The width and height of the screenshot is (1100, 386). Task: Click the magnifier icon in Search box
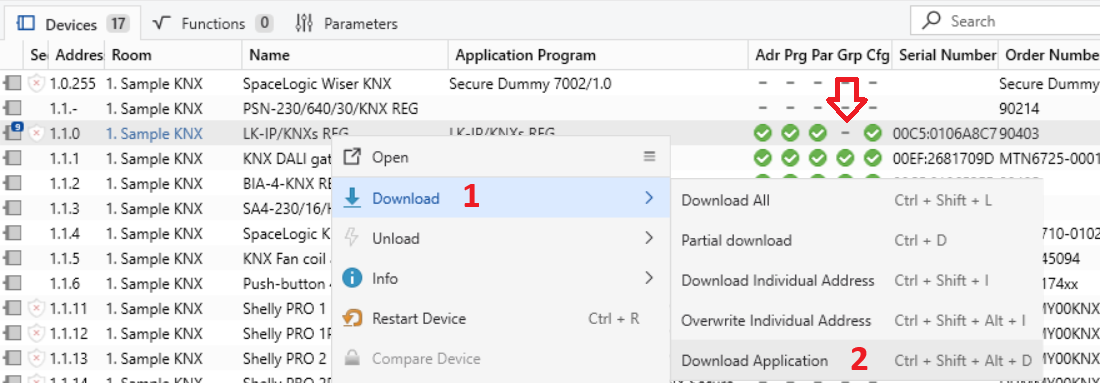[931, 21]
